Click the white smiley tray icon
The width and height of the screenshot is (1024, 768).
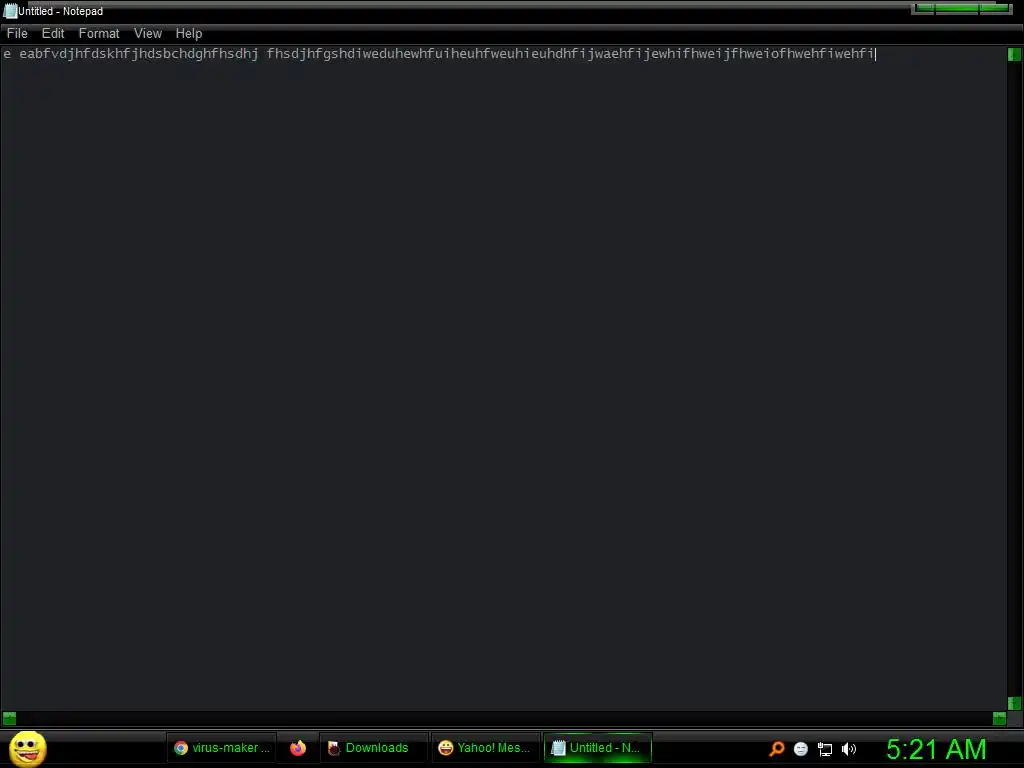click(801, 749)
